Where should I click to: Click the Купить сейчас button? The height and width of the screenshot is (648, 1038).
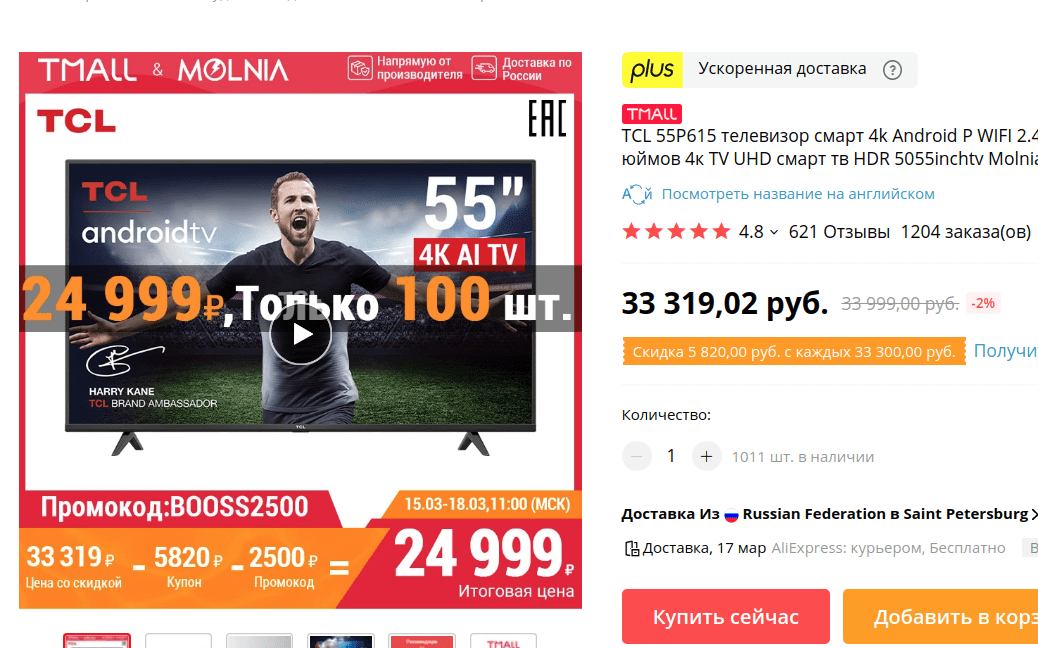[726, 616]
